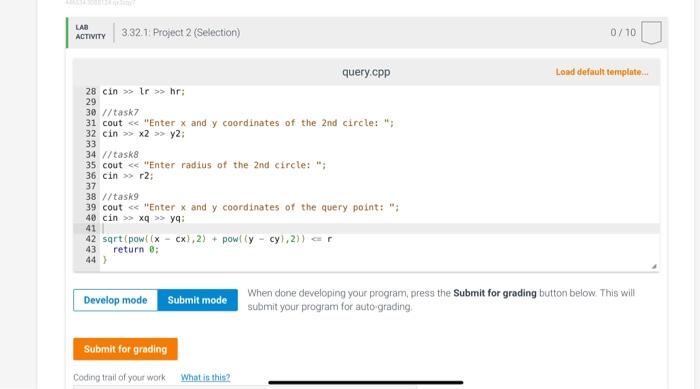This screenshot has width=700, height=389.
Task: Click the 'Enter radius of the 2nd circle' line
Action: point(214,165)
